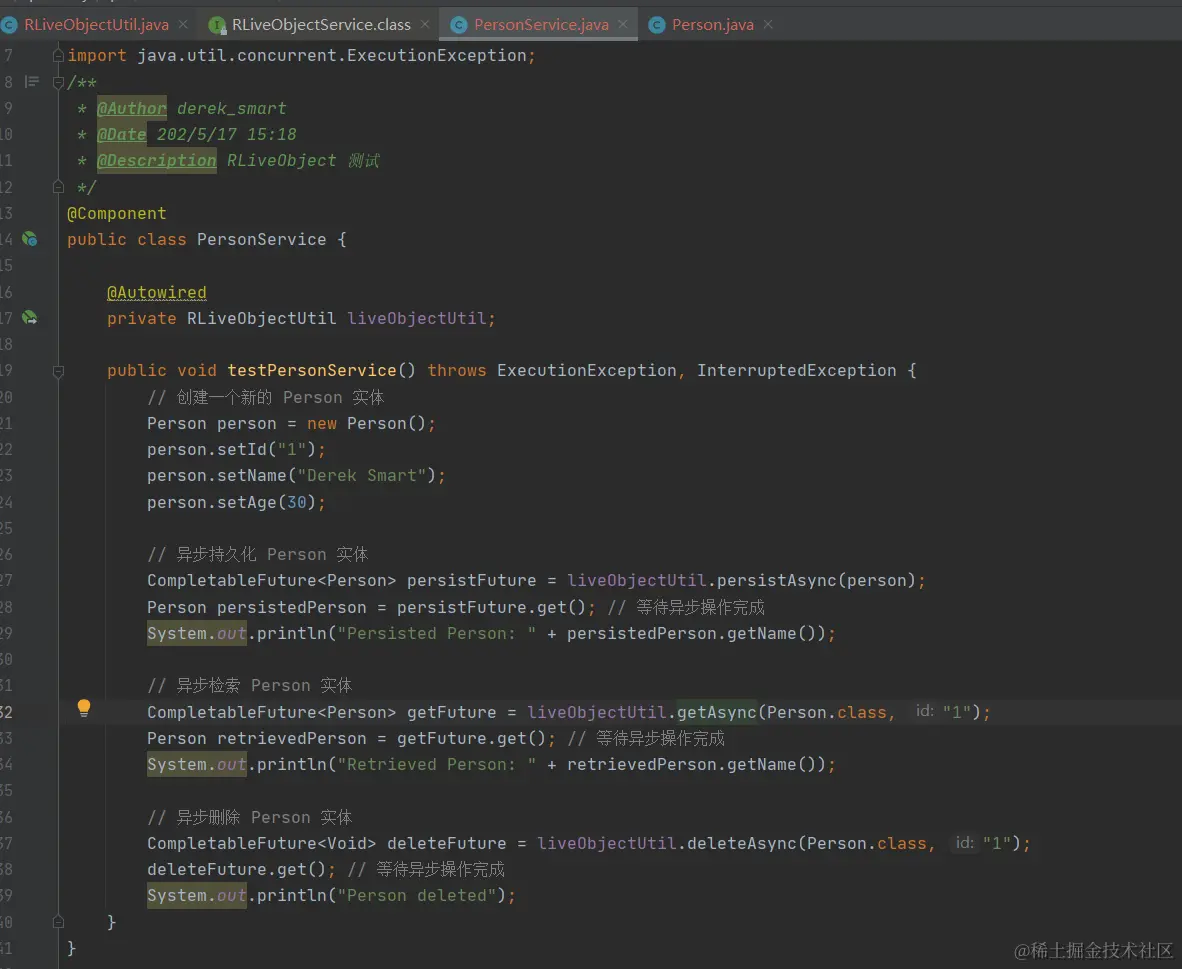Open the Person.java tab

[x=712, y=25]
